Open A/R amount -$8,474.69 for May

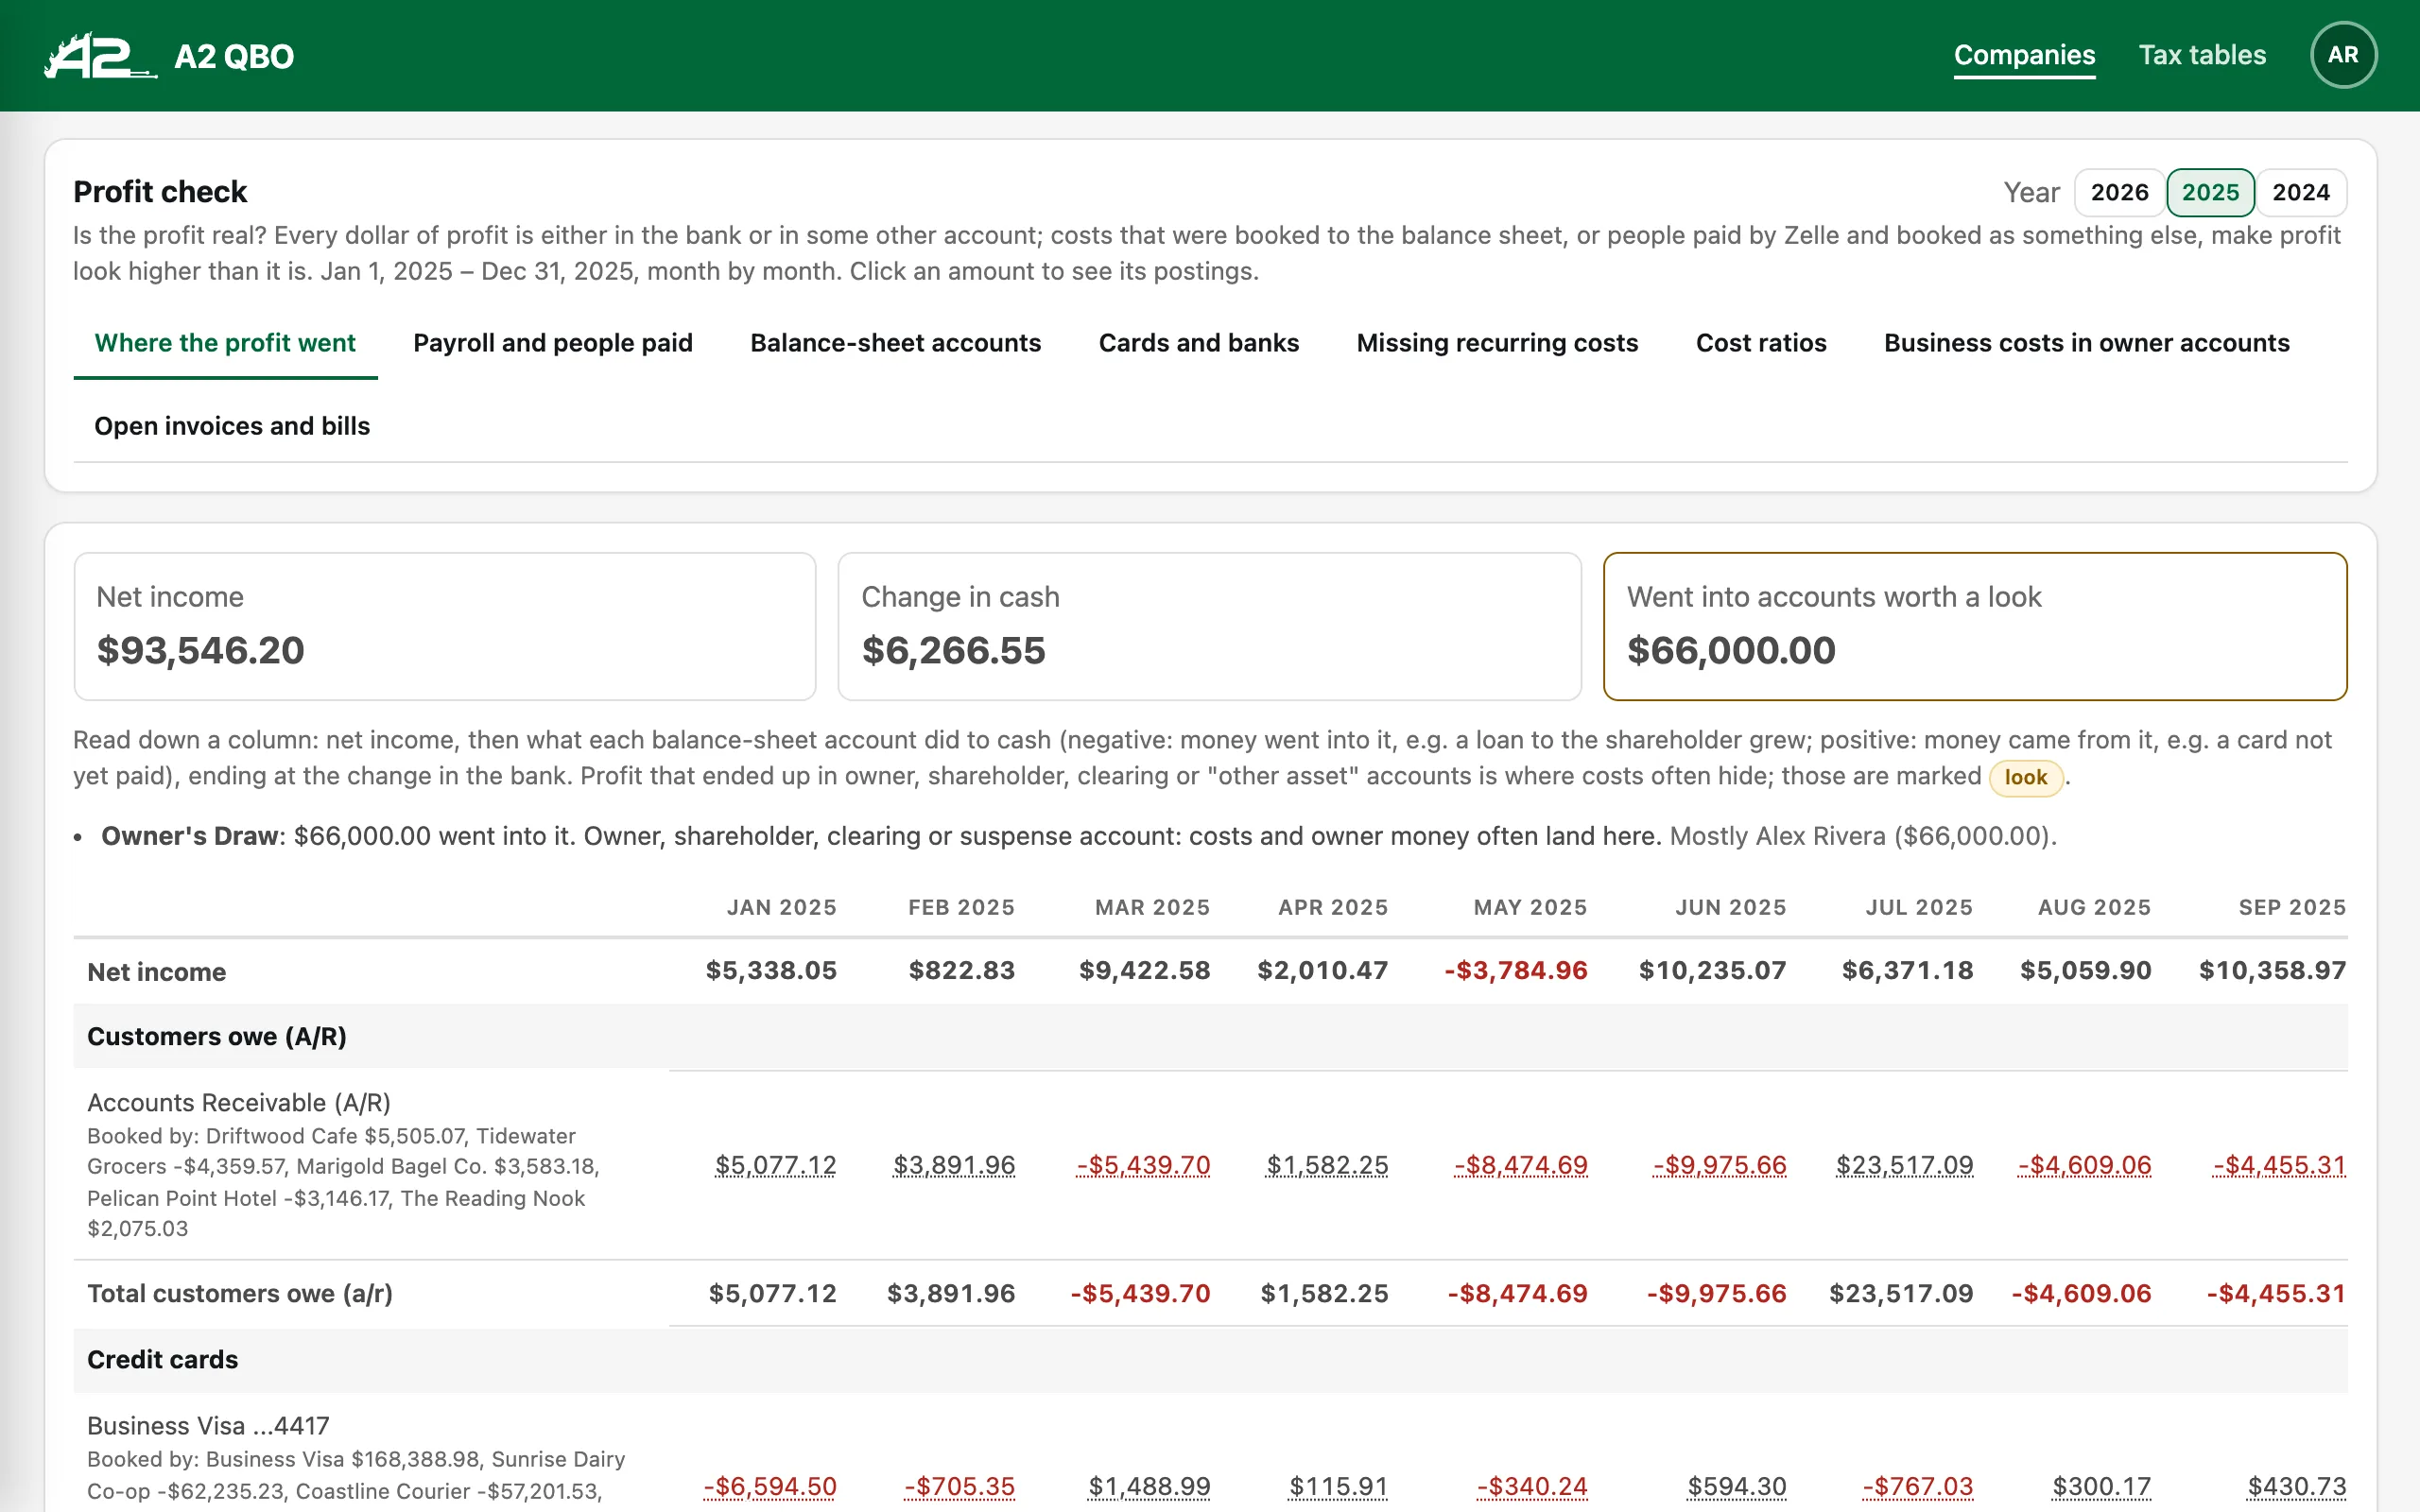click(x=1521, y=1165)
